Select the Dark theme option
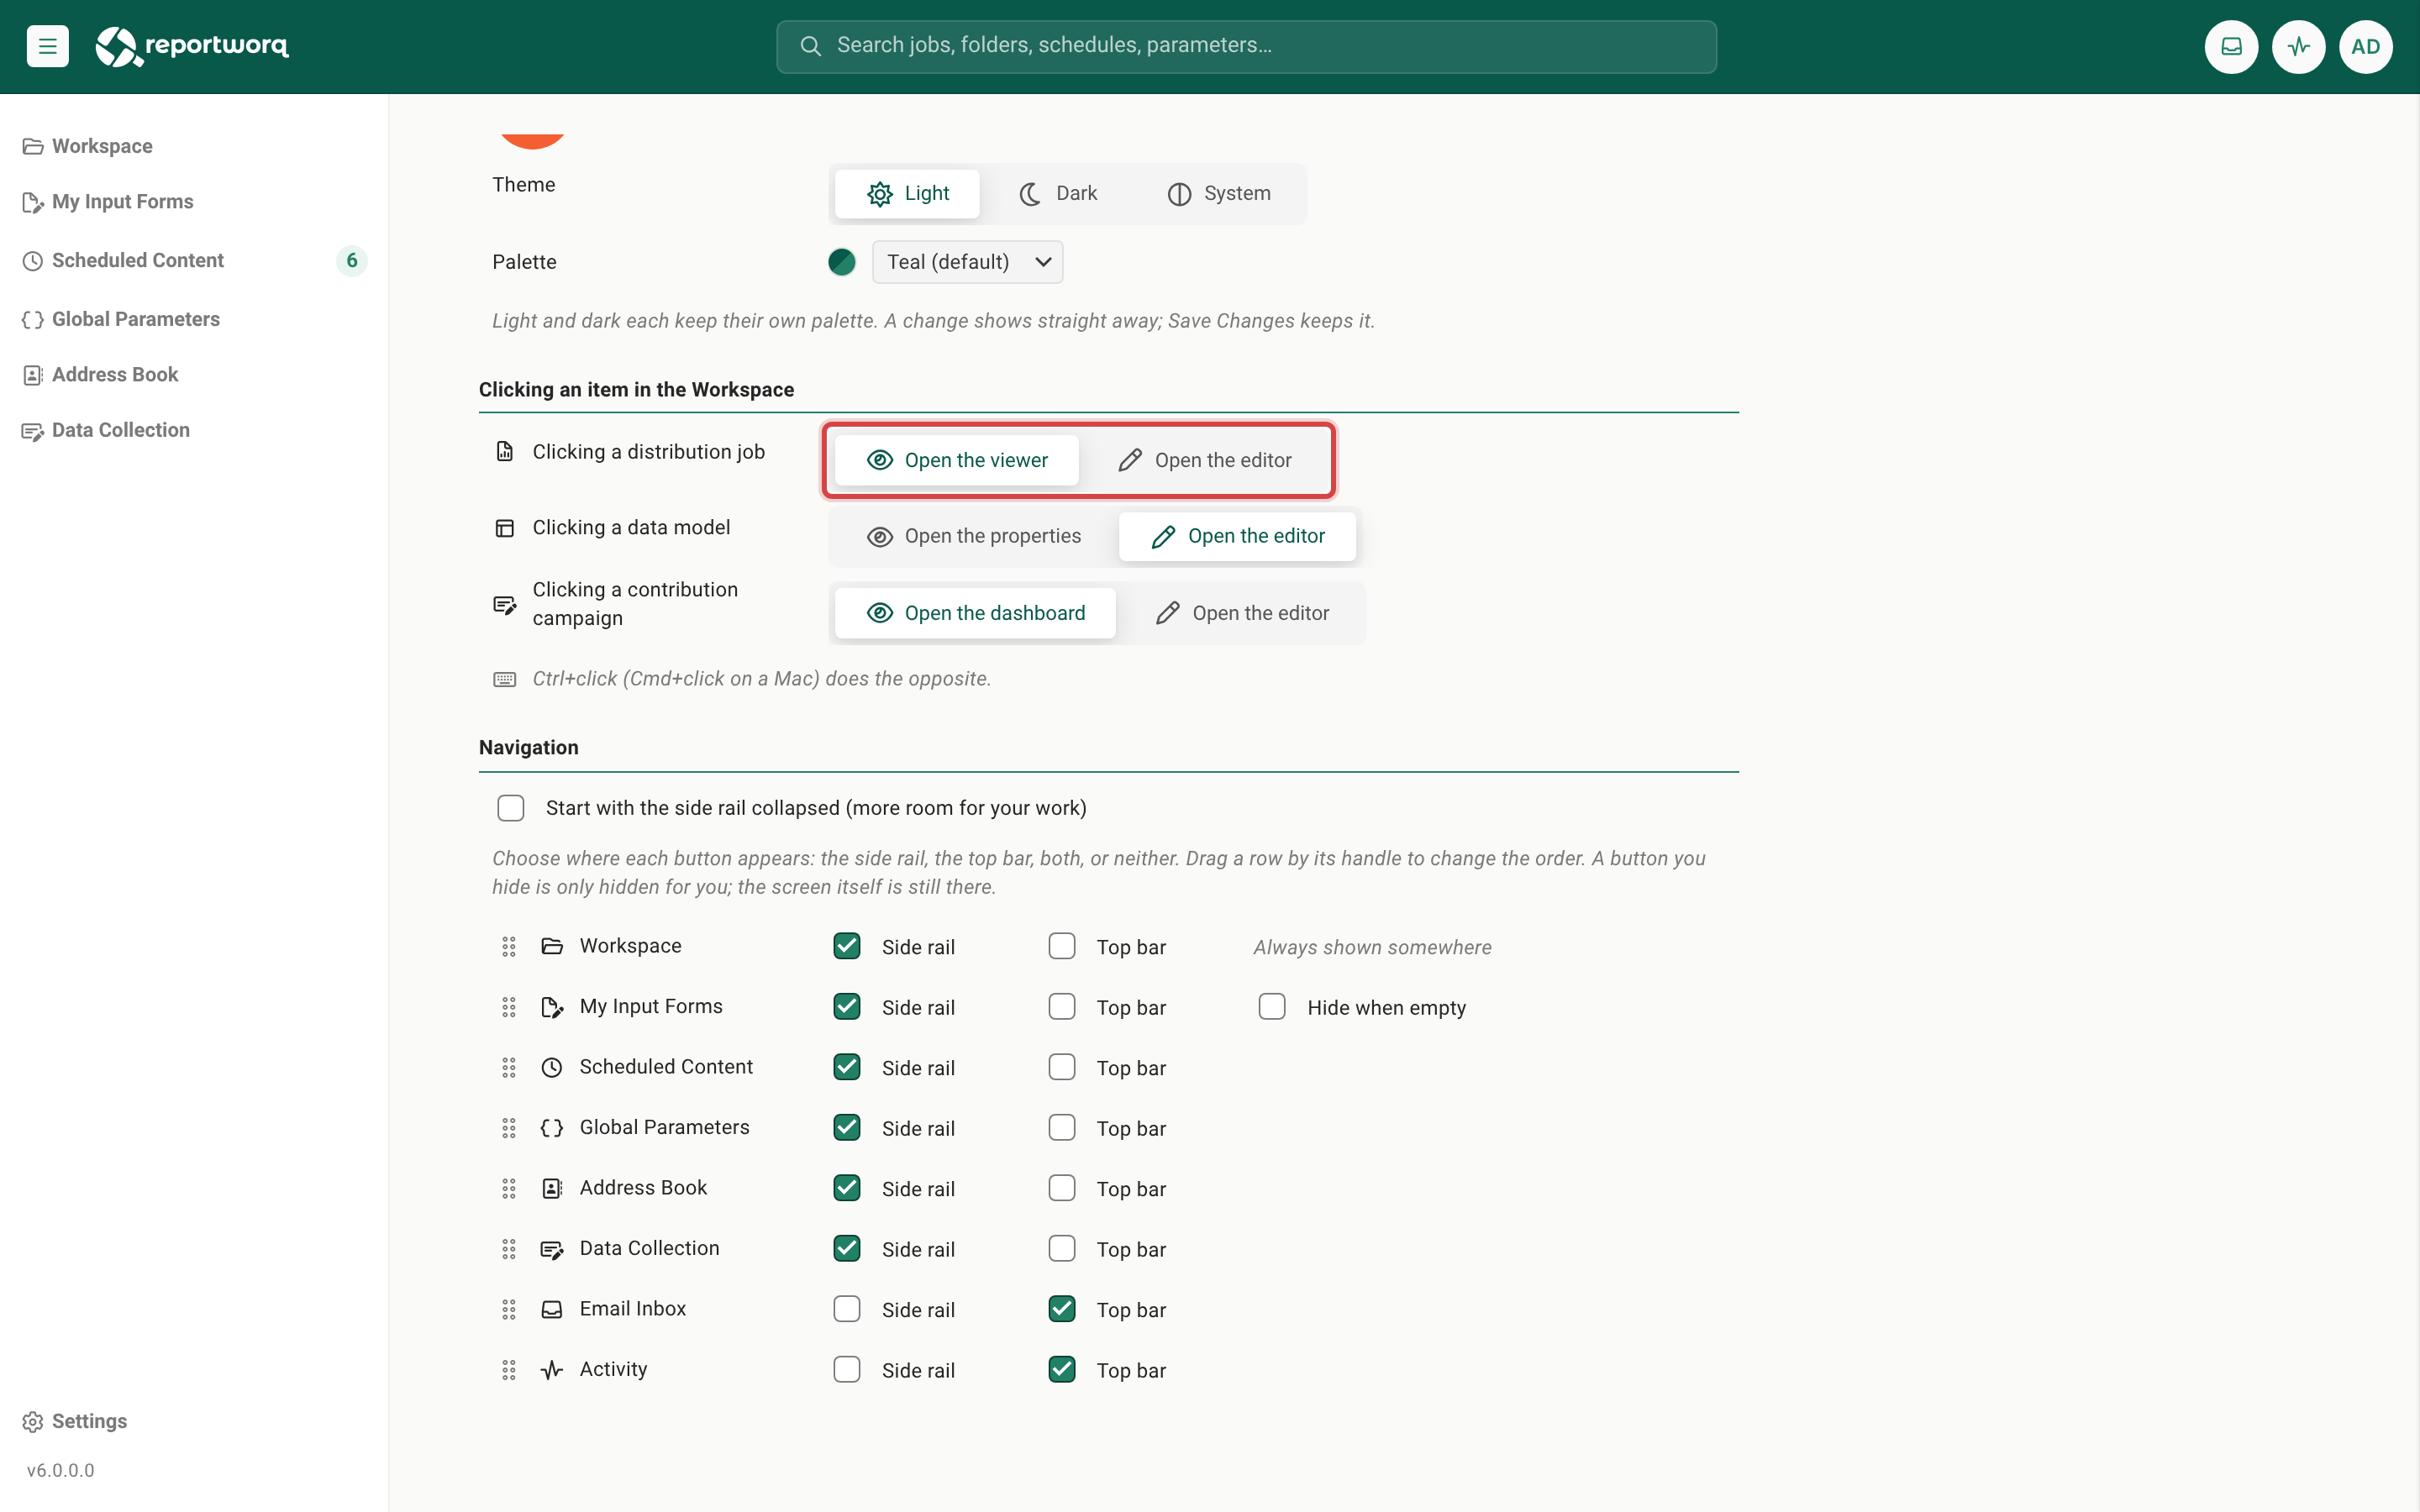This screenshot has width=2420, height=1512. coord(1058,194)
